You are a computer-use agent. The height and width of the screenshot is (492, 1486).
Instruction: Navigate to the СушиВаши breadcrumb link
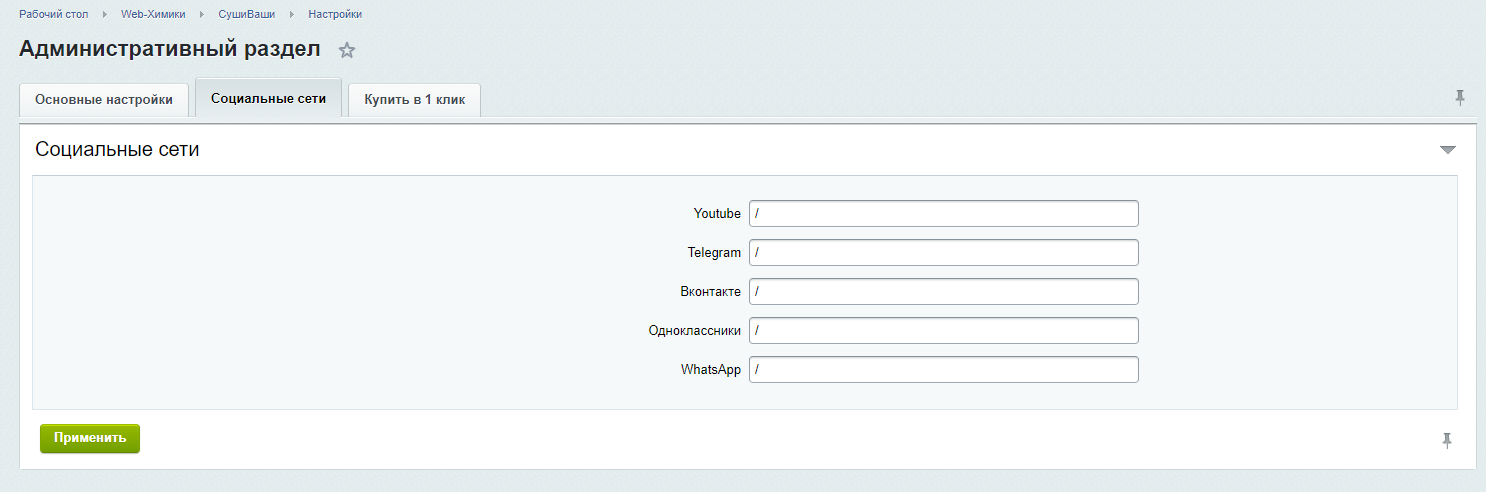click(x=246, y=15)
